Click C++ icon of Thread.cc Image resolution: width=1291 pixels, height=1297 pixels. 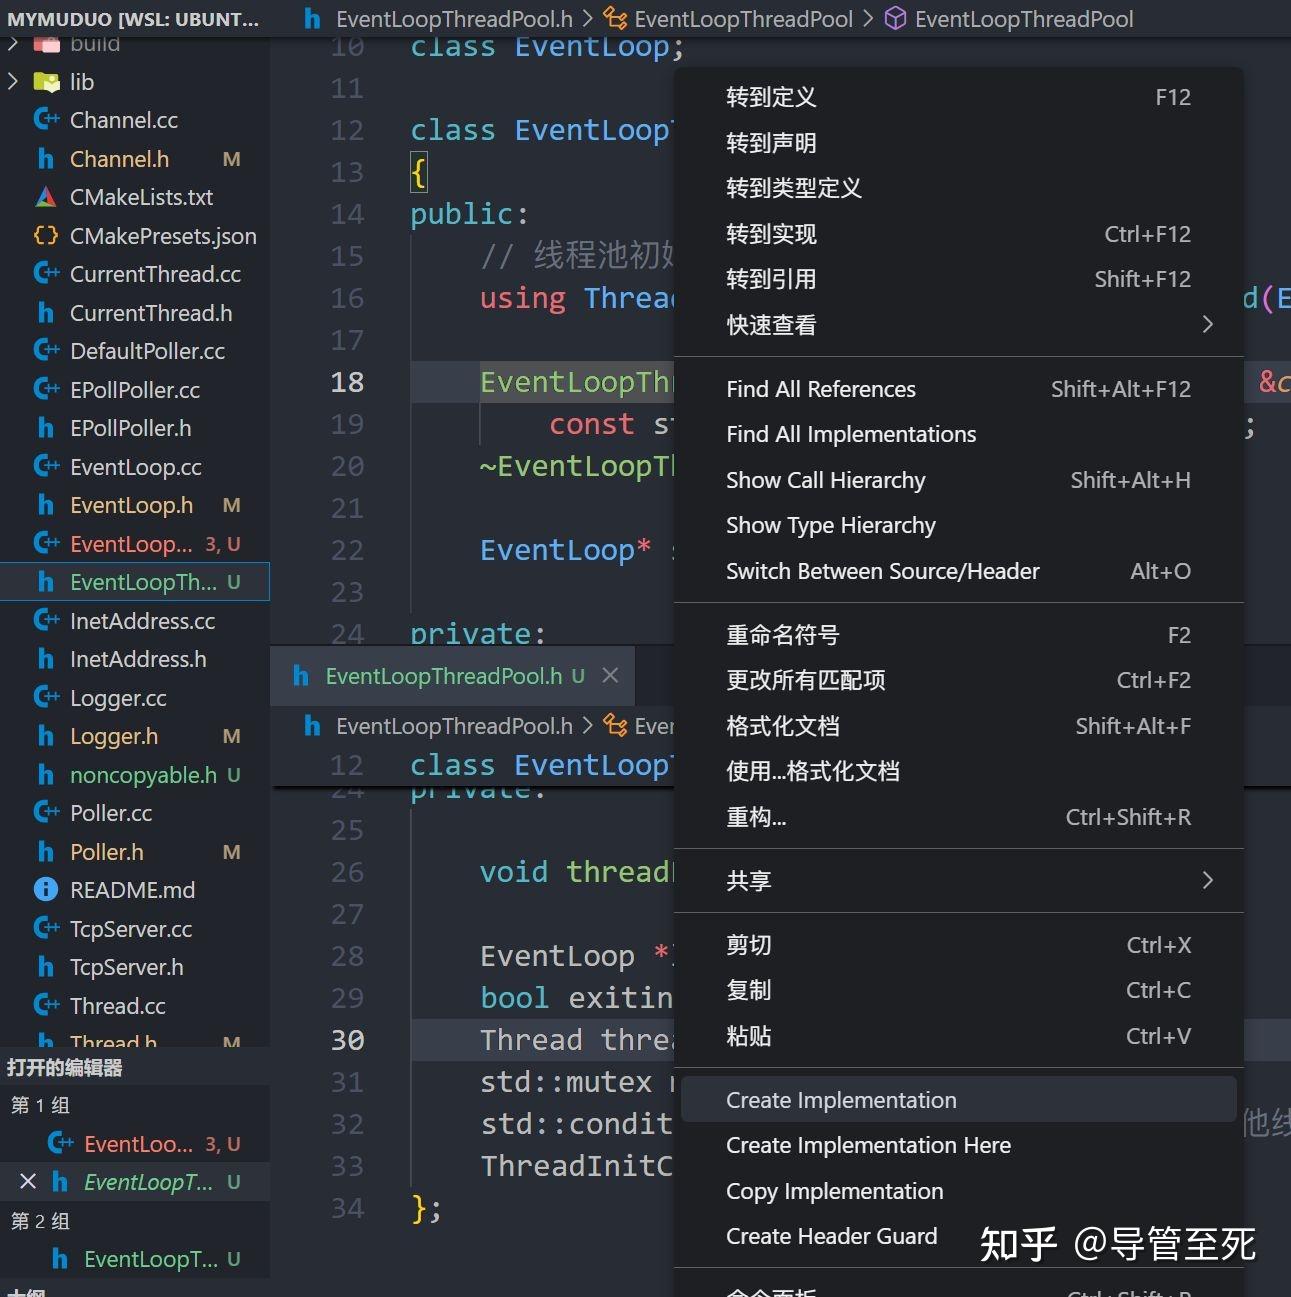tap(46, 1006)
